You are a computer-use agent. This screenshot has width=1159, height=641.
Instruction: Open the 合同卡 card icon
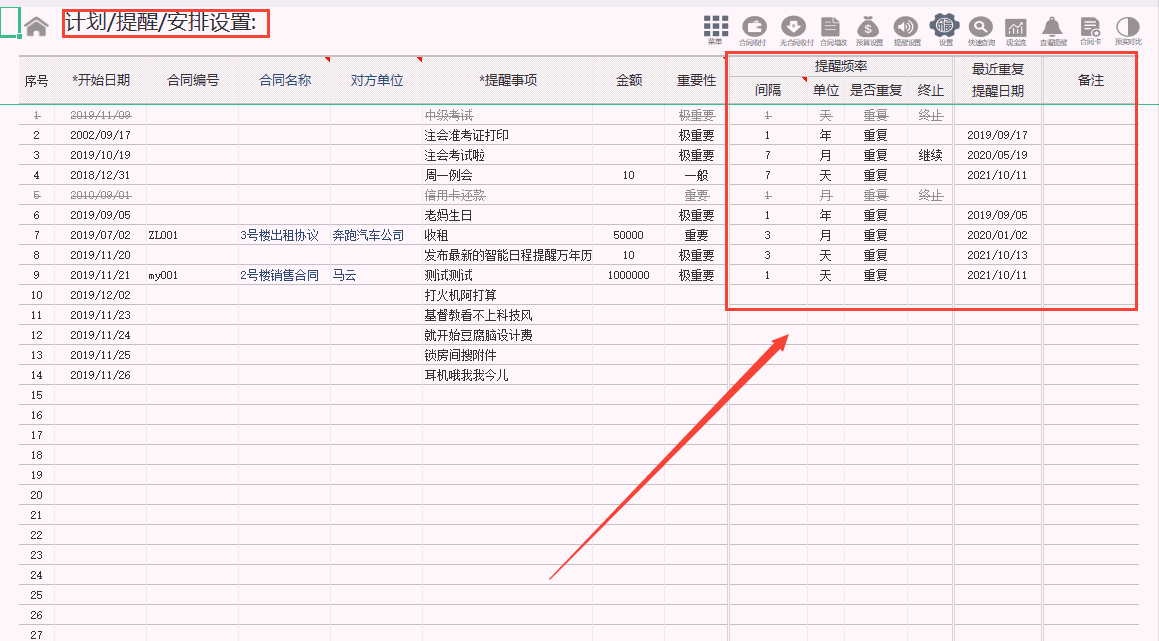tap(1091, 25)
